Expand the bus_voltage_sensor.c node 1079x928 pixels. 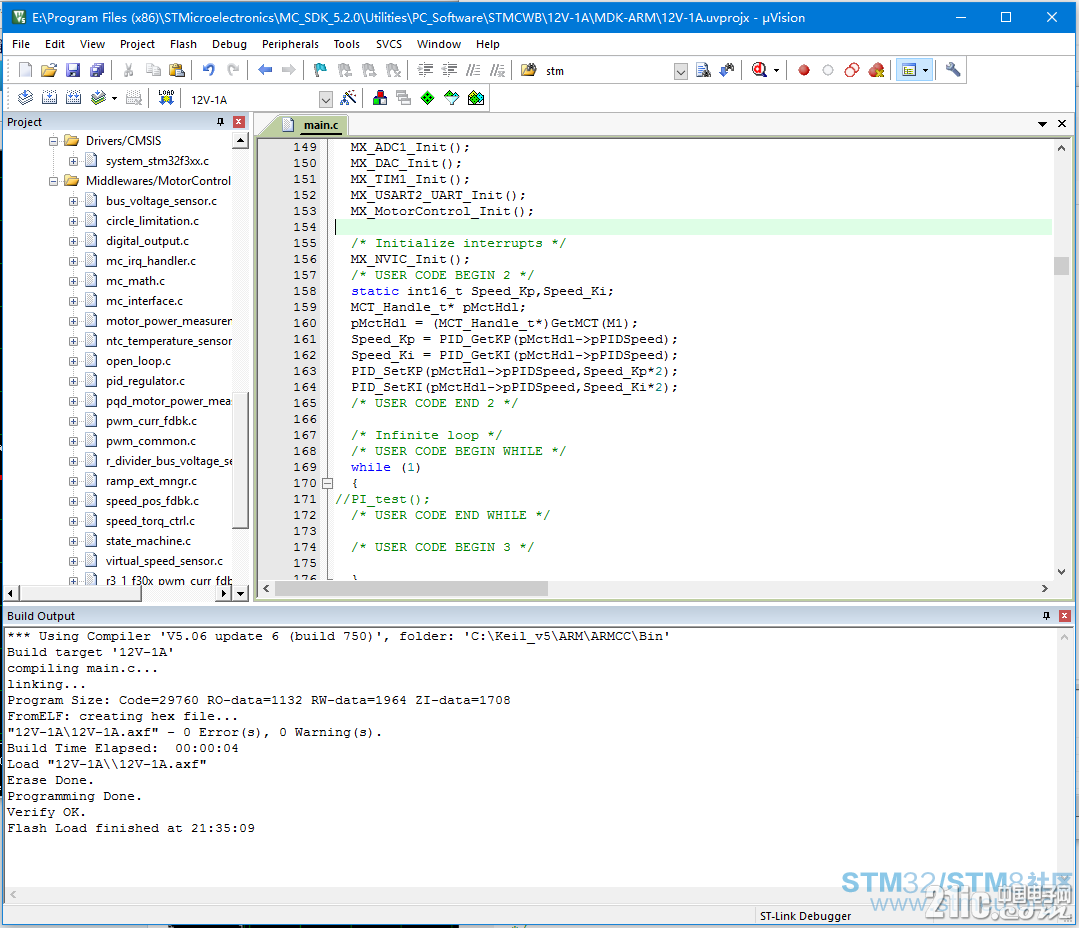click(73, 201)
